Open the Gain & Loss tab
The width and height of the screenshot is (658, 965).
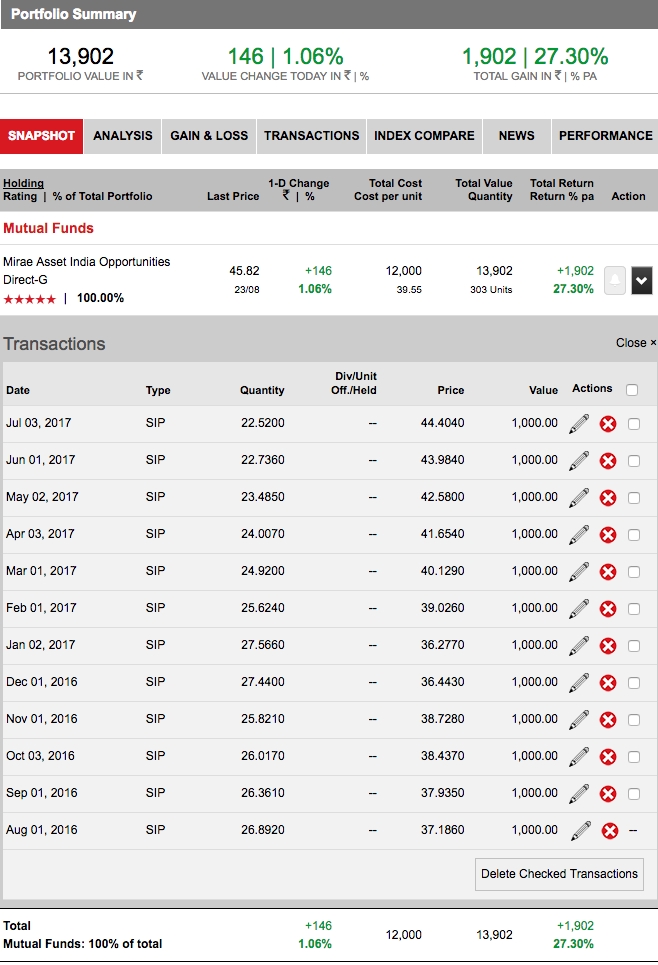point(209,136)
